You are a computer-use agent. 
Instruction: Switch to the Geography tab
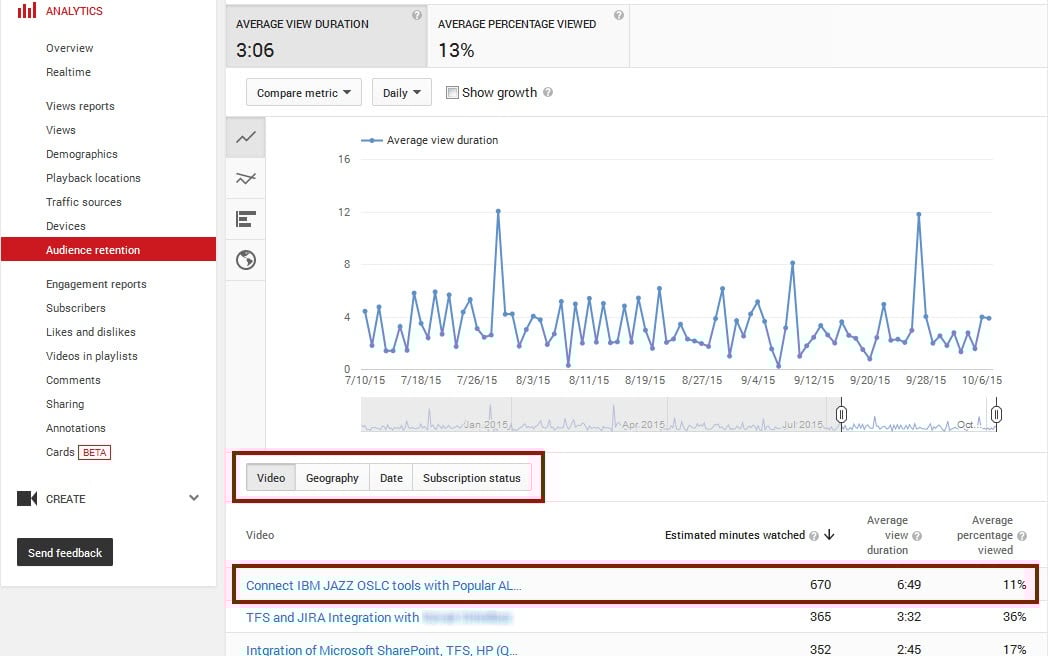[x=332, y=477]
